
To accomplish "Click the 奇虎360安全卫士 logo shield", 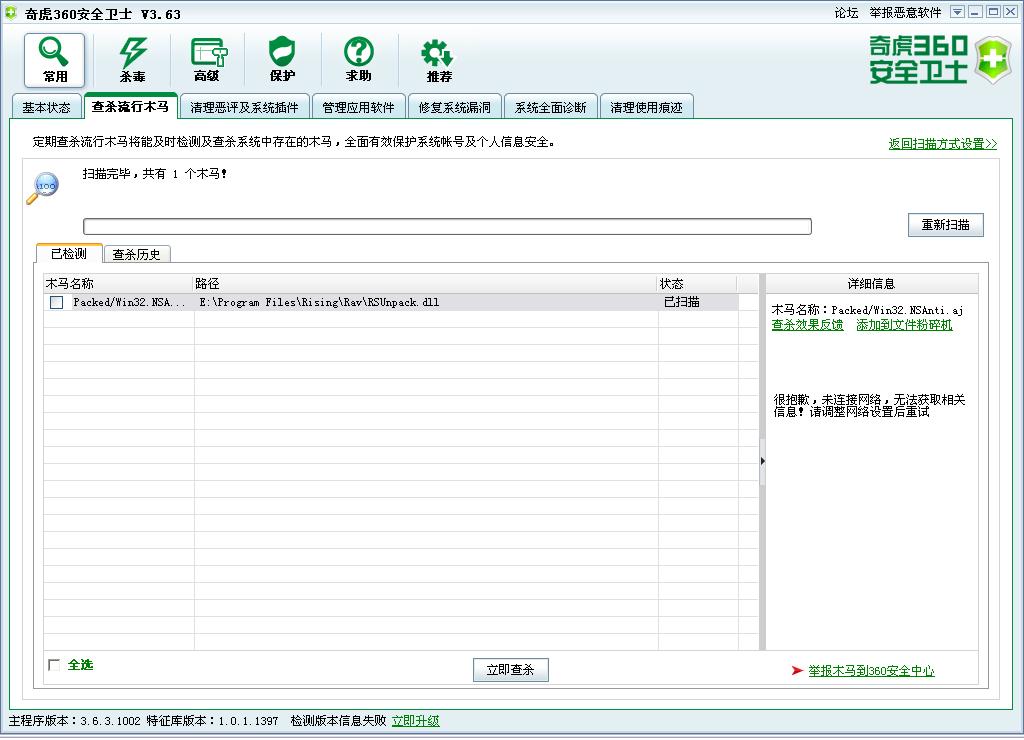I will (x=992, y=59).
